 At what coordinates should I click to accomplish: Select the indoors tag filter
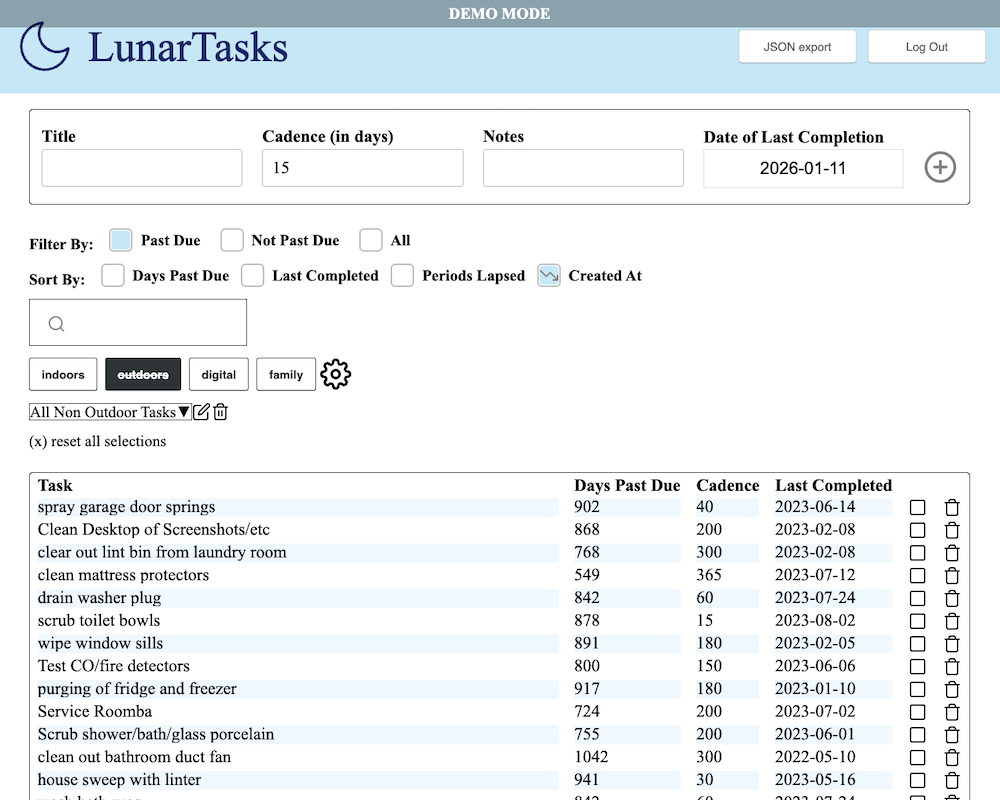click(x=63, y=374)
